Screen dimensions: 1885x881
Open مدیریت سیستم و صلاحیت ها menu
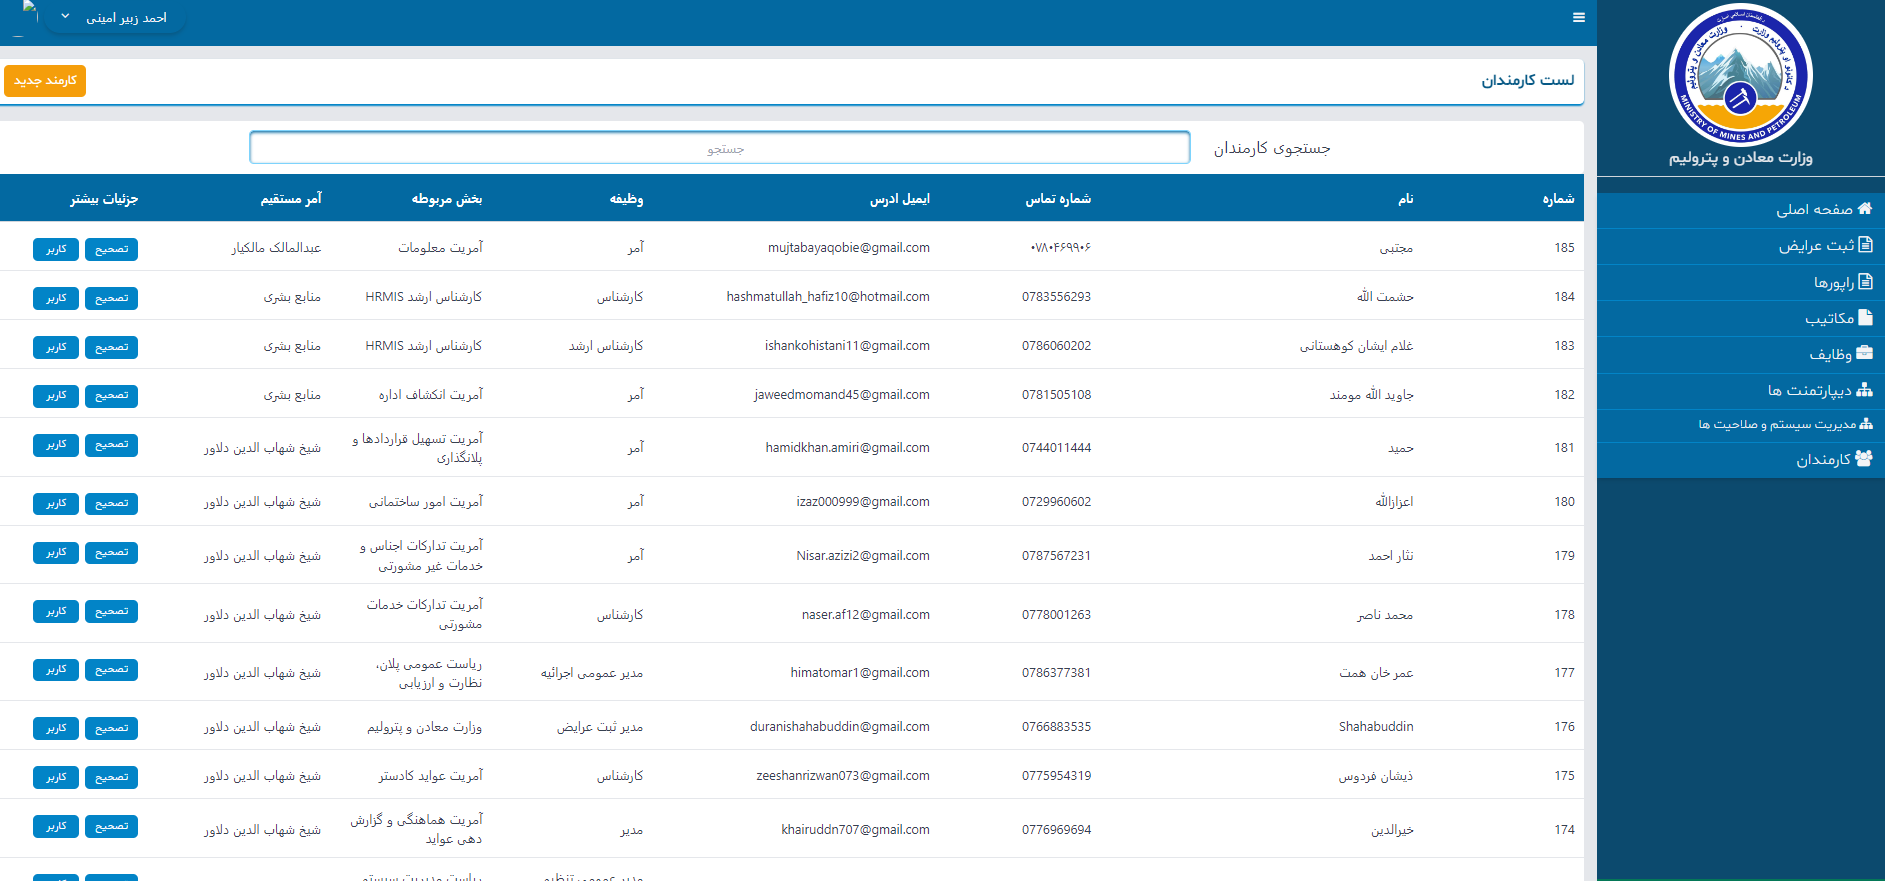1776,425
